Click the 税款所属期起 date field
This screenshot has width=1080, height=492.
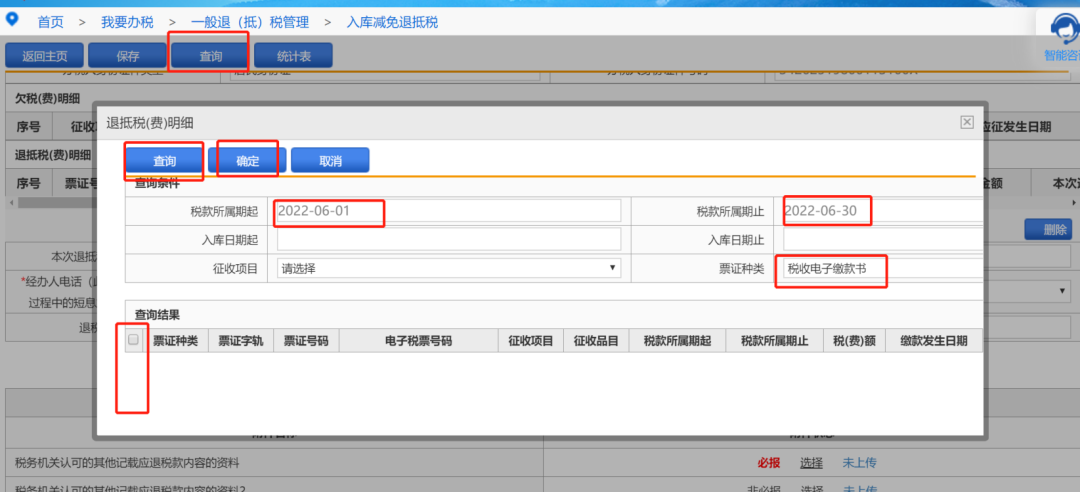[448, 211]
